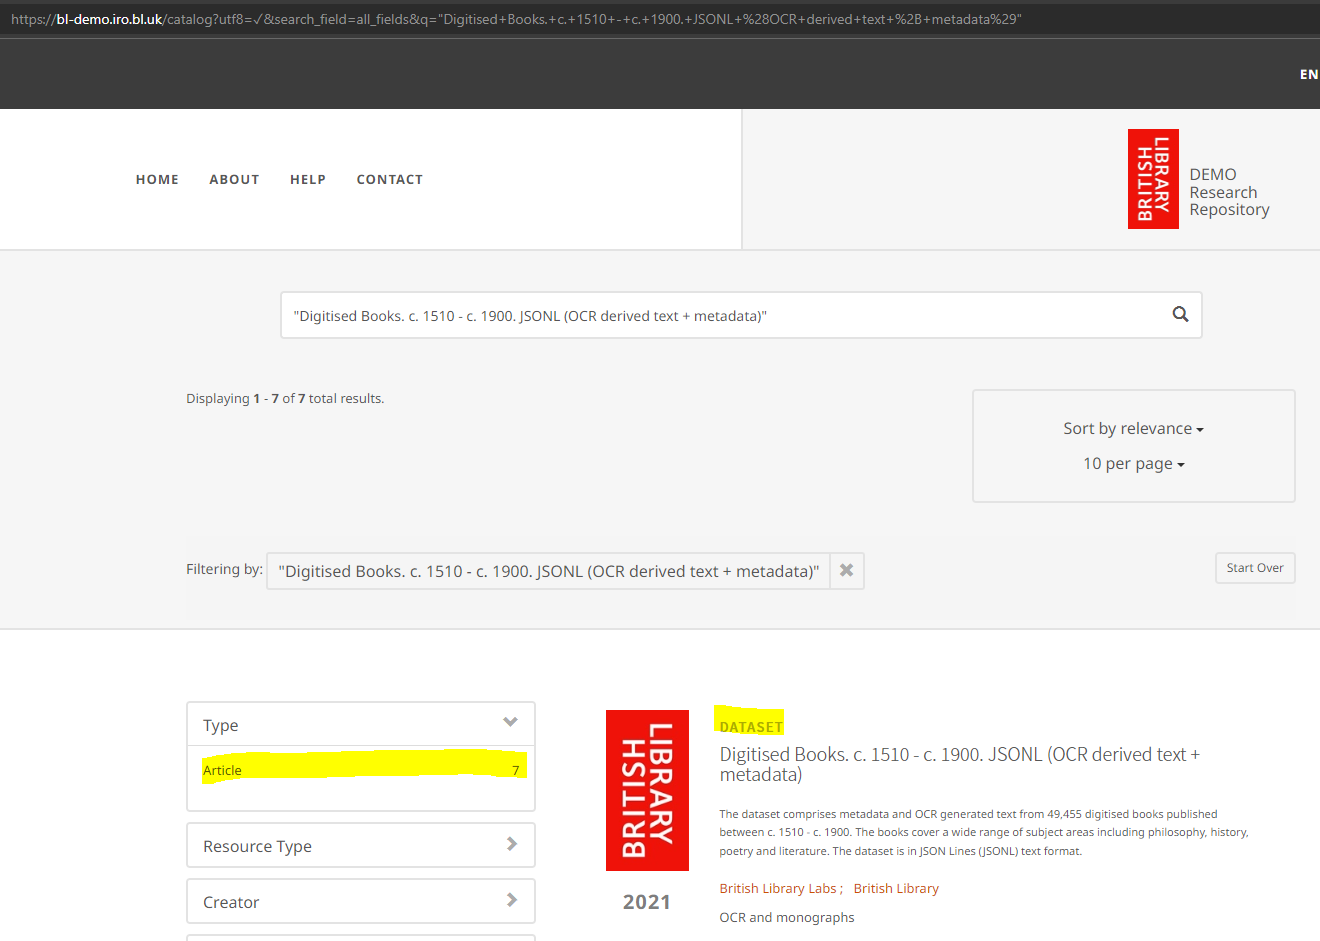
Task: Click the dataset description paragraph
Action: point(984,833)
